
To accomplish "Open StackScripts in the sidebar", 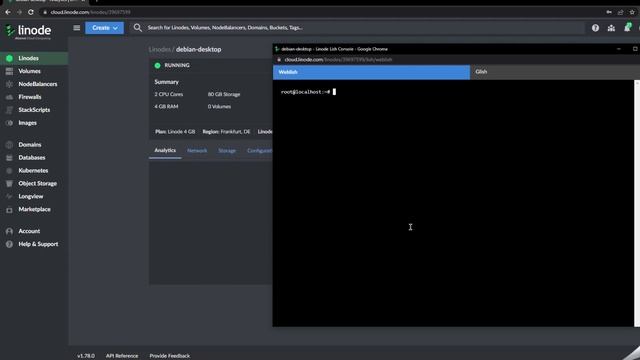I will [x=34, y=110].
